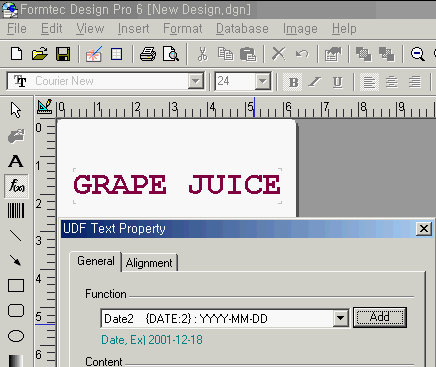Select the GRAPE JUICE text object
The height and width of the screenshot is (367, 436).
(177, 185)
